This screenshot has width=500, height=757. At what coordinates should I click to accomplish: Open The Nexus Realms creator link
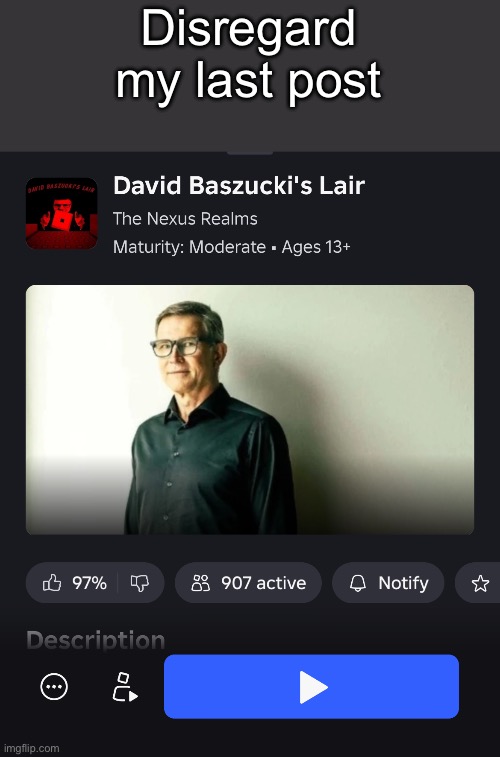pyautogui.click(x=185, y=219)
